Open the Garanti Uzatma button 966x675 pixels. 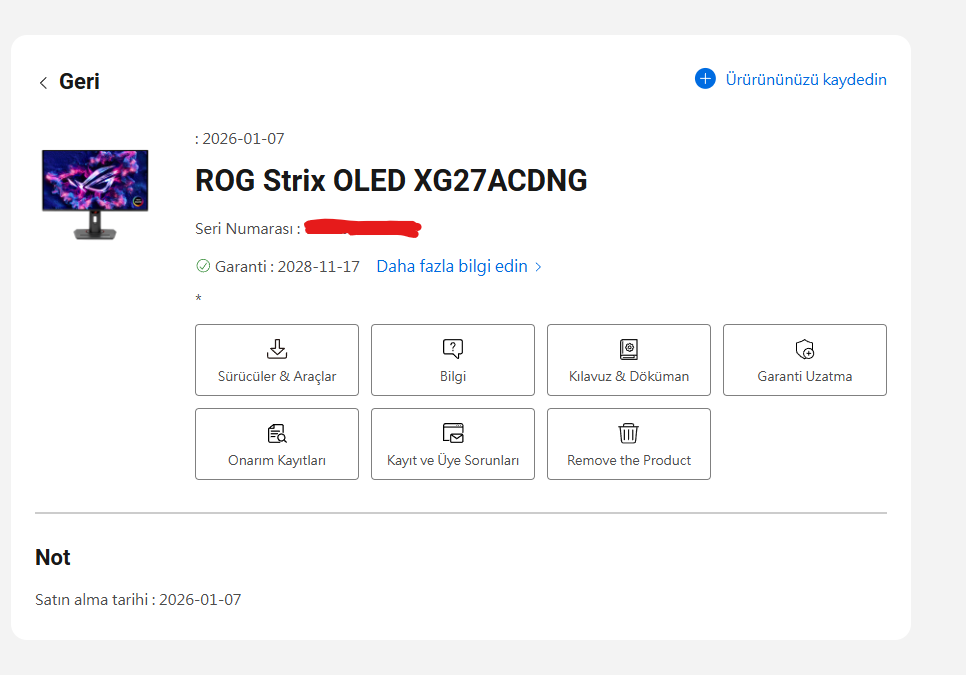tap(805, 360)
